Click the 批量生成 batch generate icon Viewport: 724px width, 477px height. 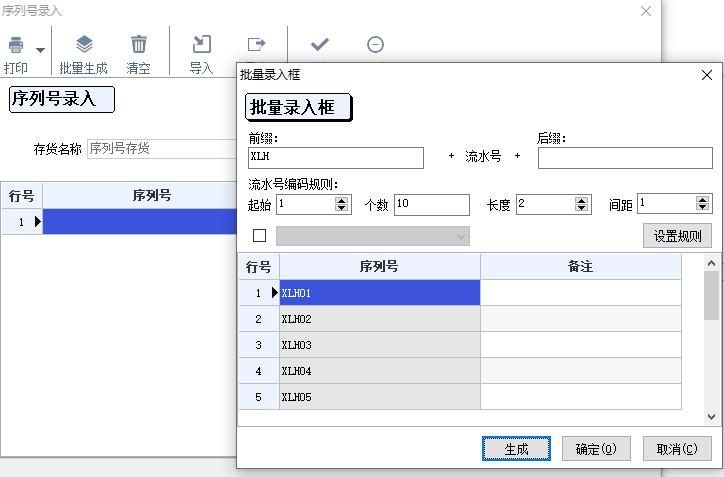click(x=84, y=45)
